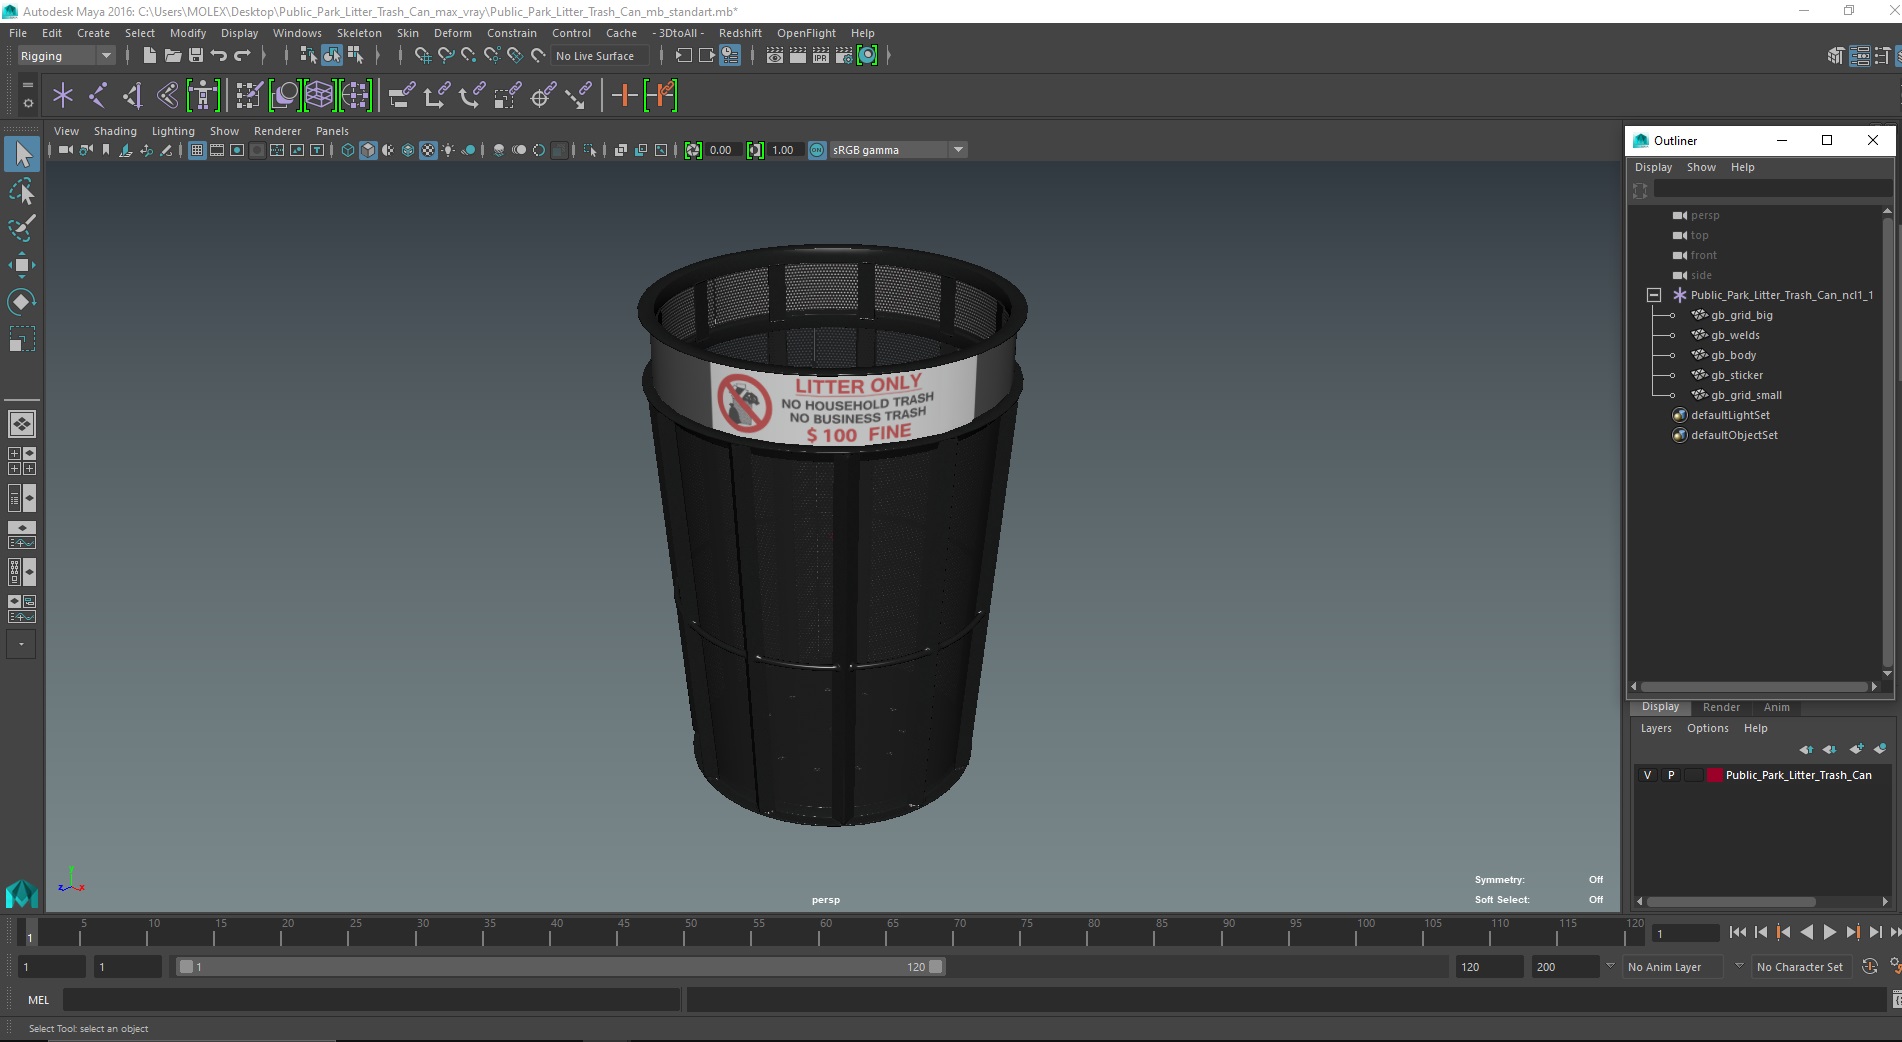Open the viewport Renderer menu
This screenshot has height=1042, width=1902.
click(x=277, y=131)
